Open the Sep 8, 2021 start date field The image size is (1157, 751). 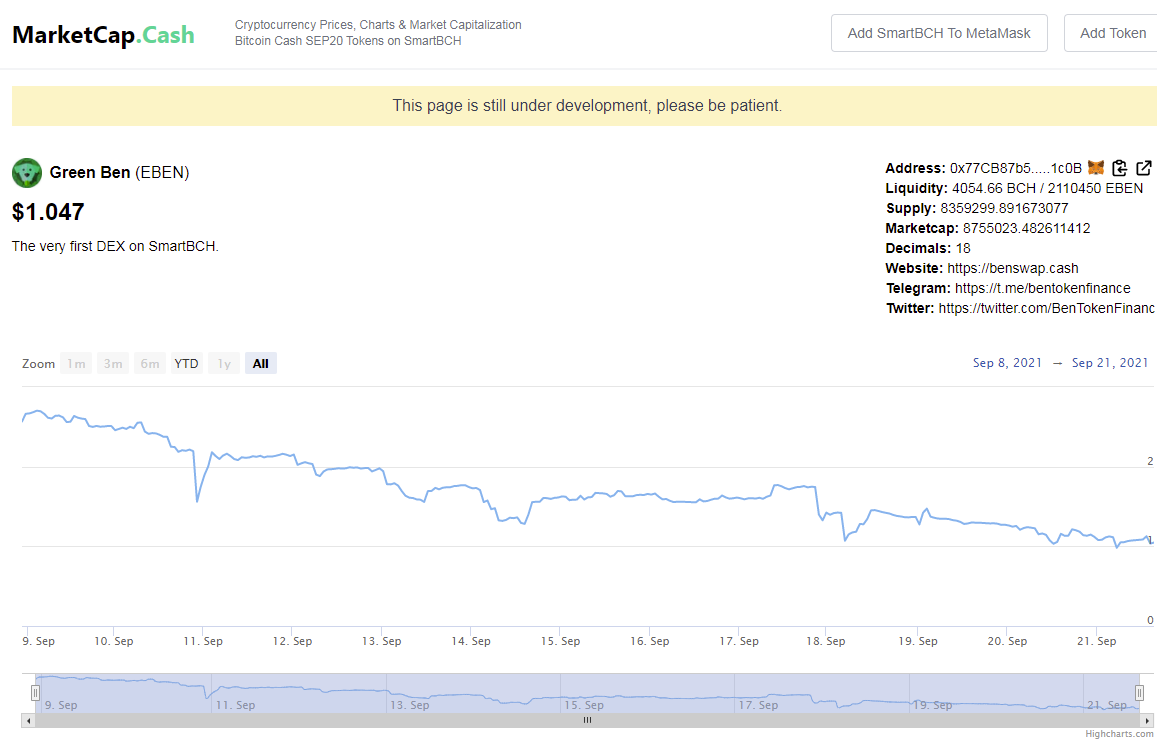click(x=1007, y=363)
